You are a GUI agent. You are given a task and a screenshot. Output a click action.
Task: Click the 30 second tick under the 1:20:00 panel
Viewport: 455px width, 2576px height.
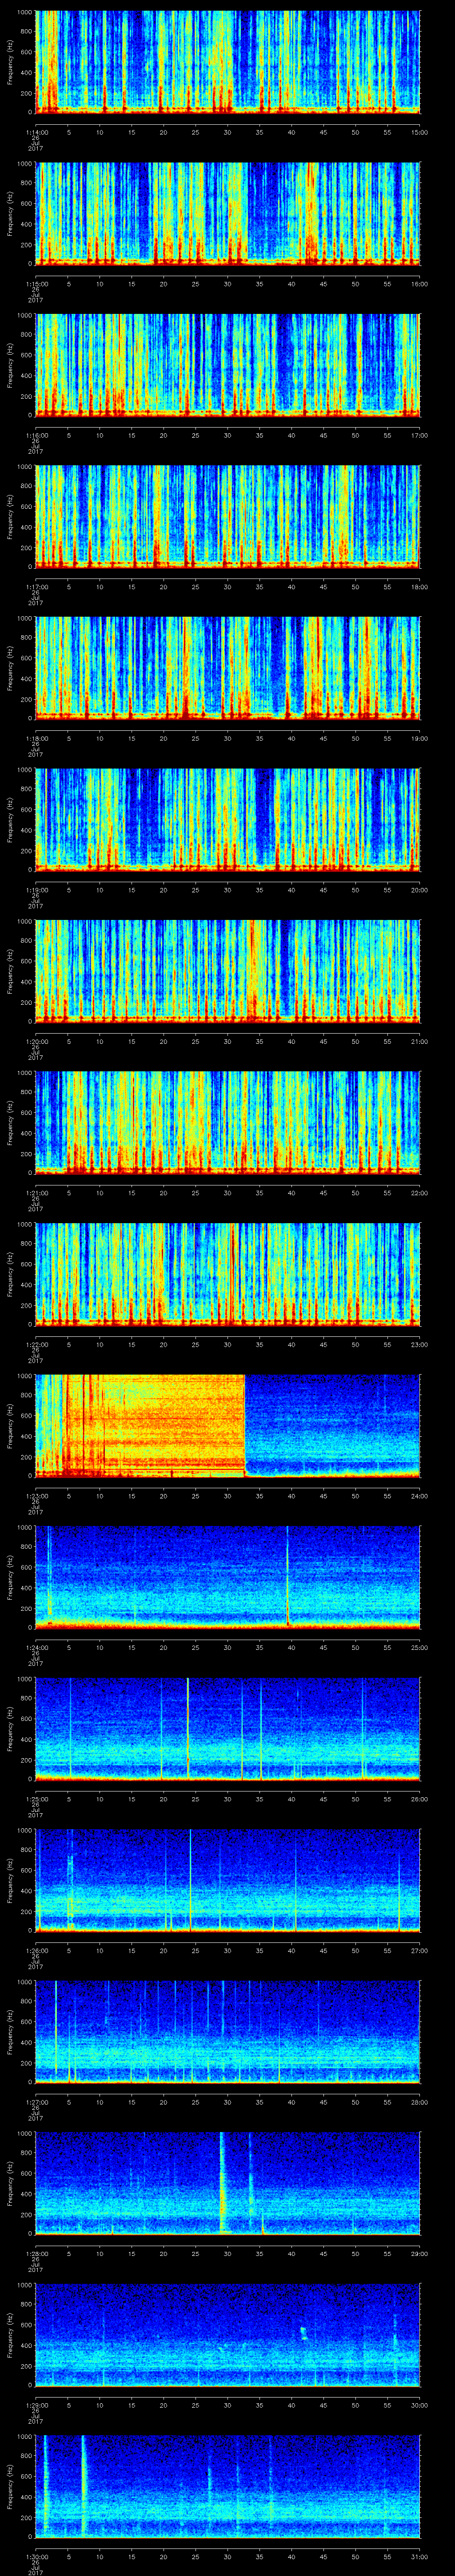coord(228,1041)
